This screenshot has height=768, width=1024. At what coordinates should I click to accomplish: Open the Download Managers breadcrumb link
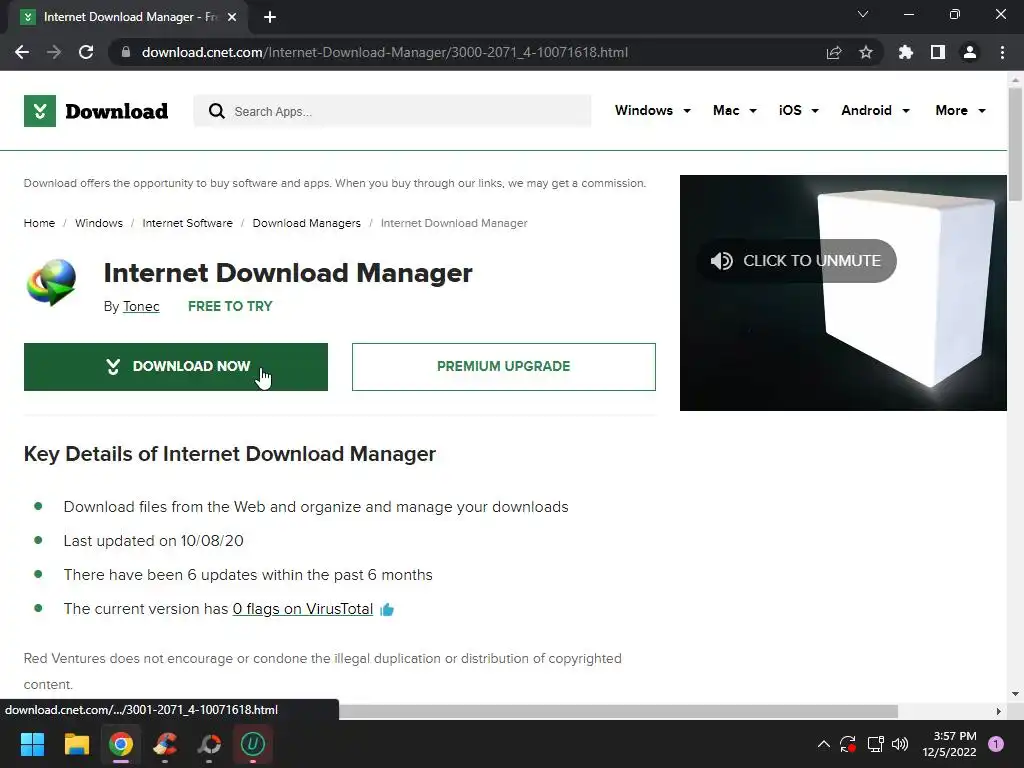point(306,223)
